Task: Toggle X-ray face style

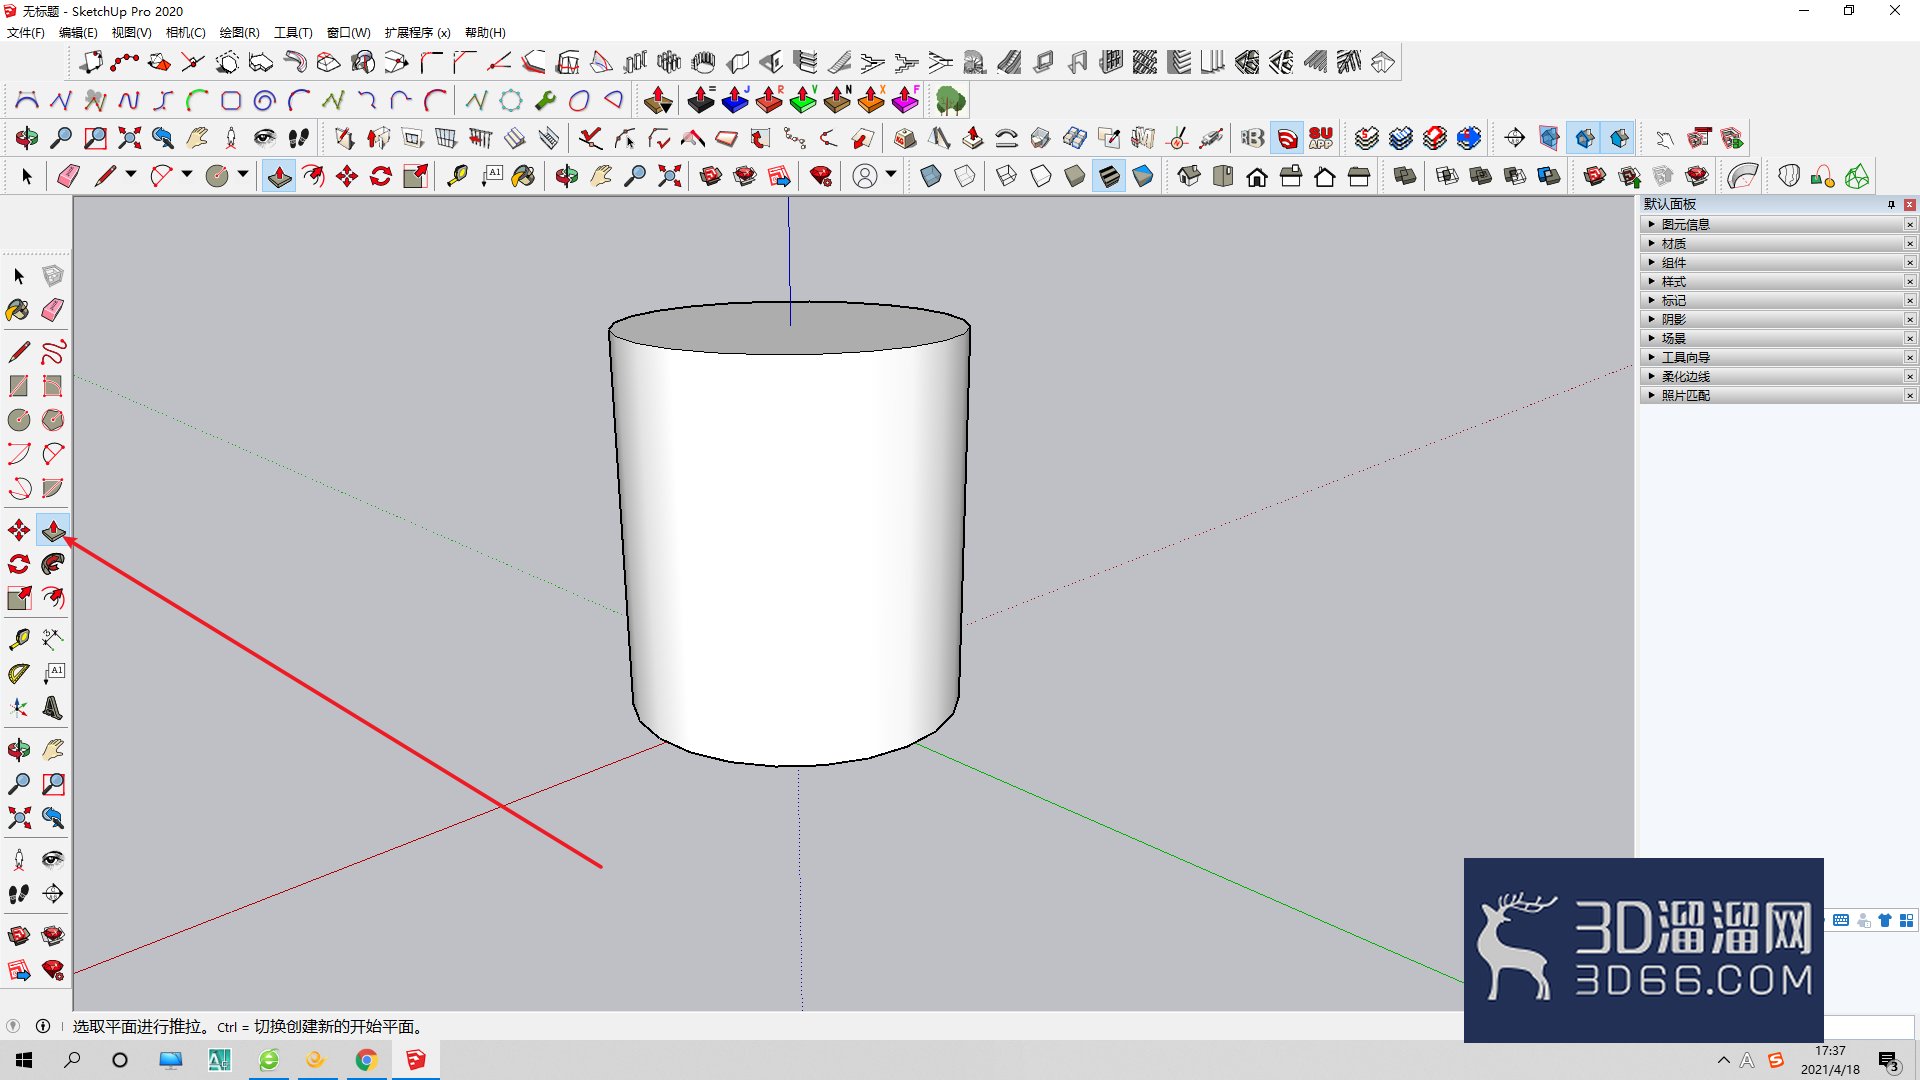Action: (x=931, y=176)
